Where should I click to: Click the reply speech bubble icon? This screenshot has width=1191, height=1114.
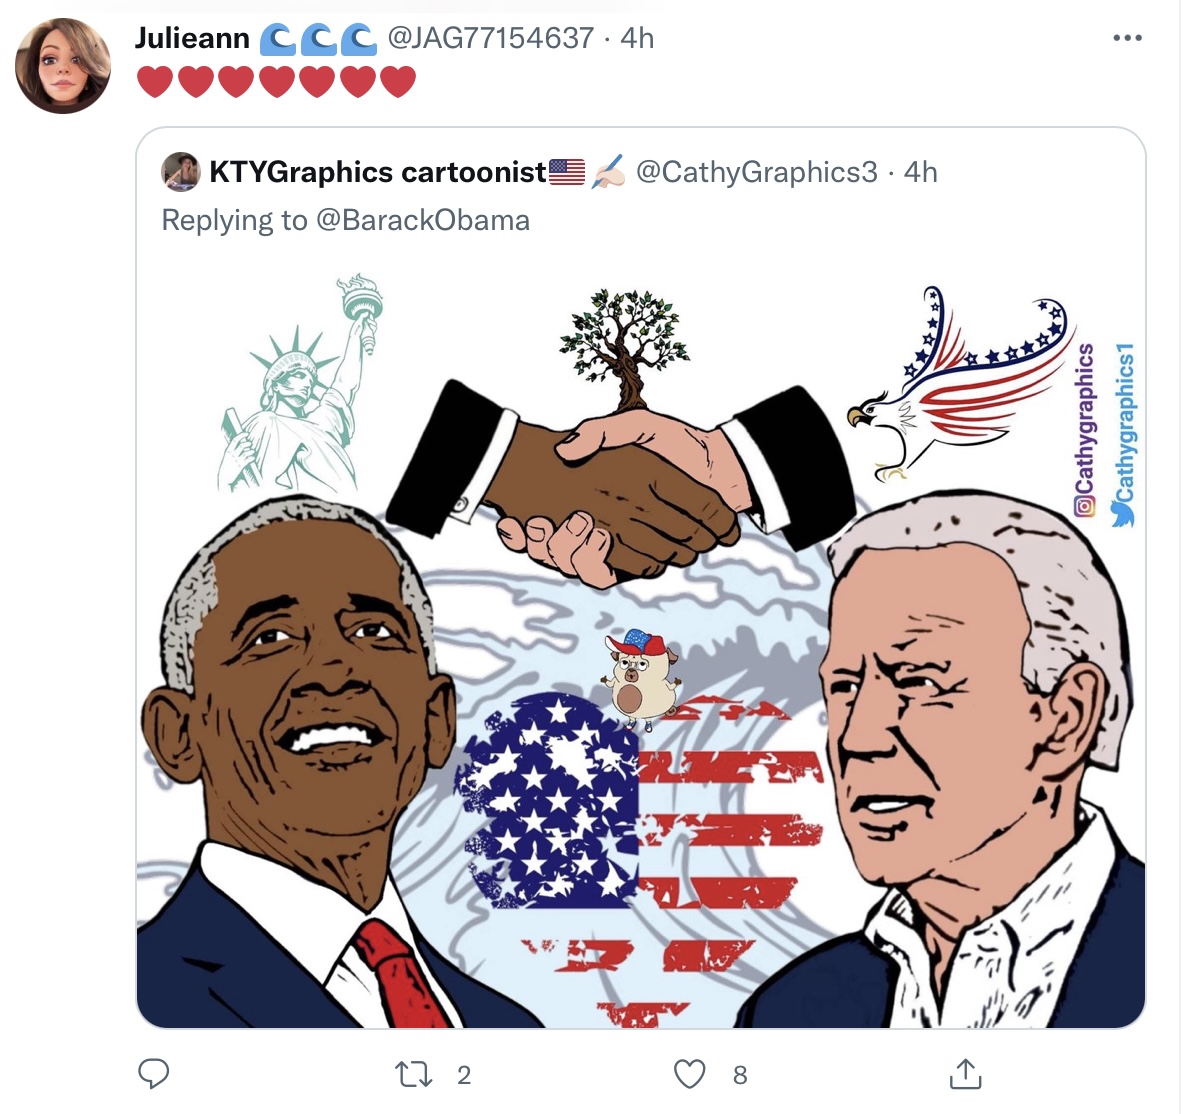tap(153, 1074)
